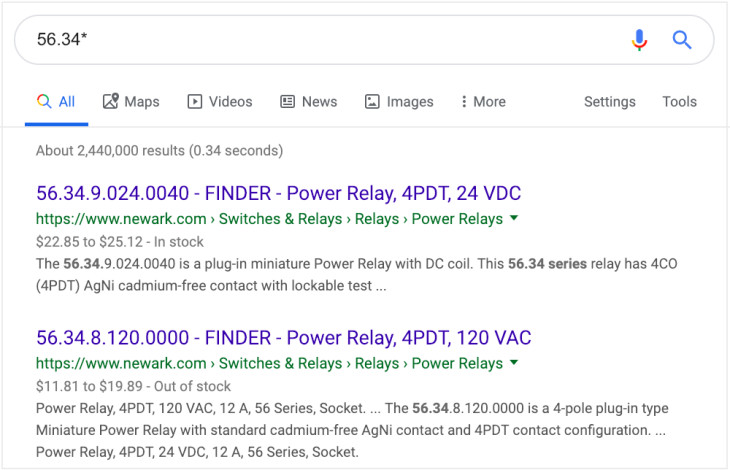
Task: Expand dropdown arrow beside second newark.com URL
Action: (514, 362)
